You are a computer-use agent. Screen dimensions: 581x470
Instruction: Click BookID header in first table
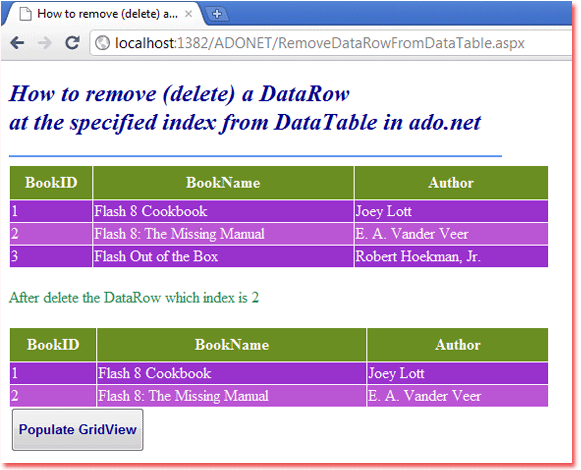[51, 183]
